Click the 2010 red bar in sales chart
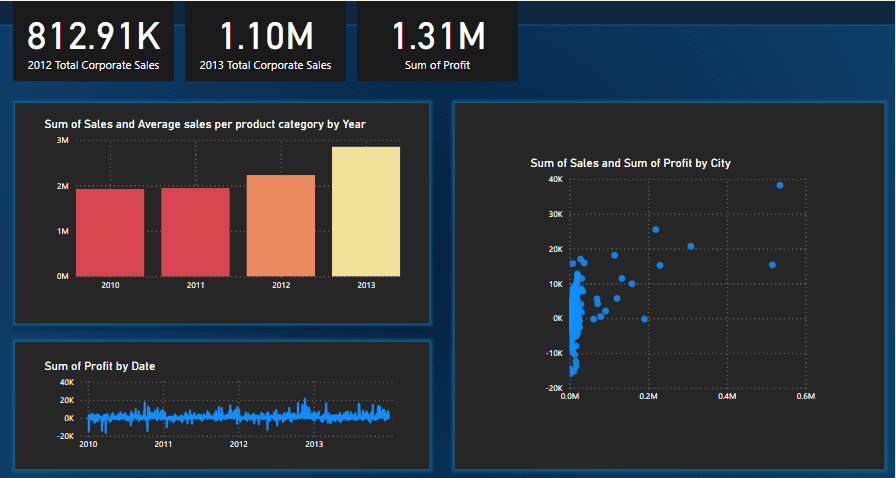Screen dimensions: 896x478 (110, 233)
